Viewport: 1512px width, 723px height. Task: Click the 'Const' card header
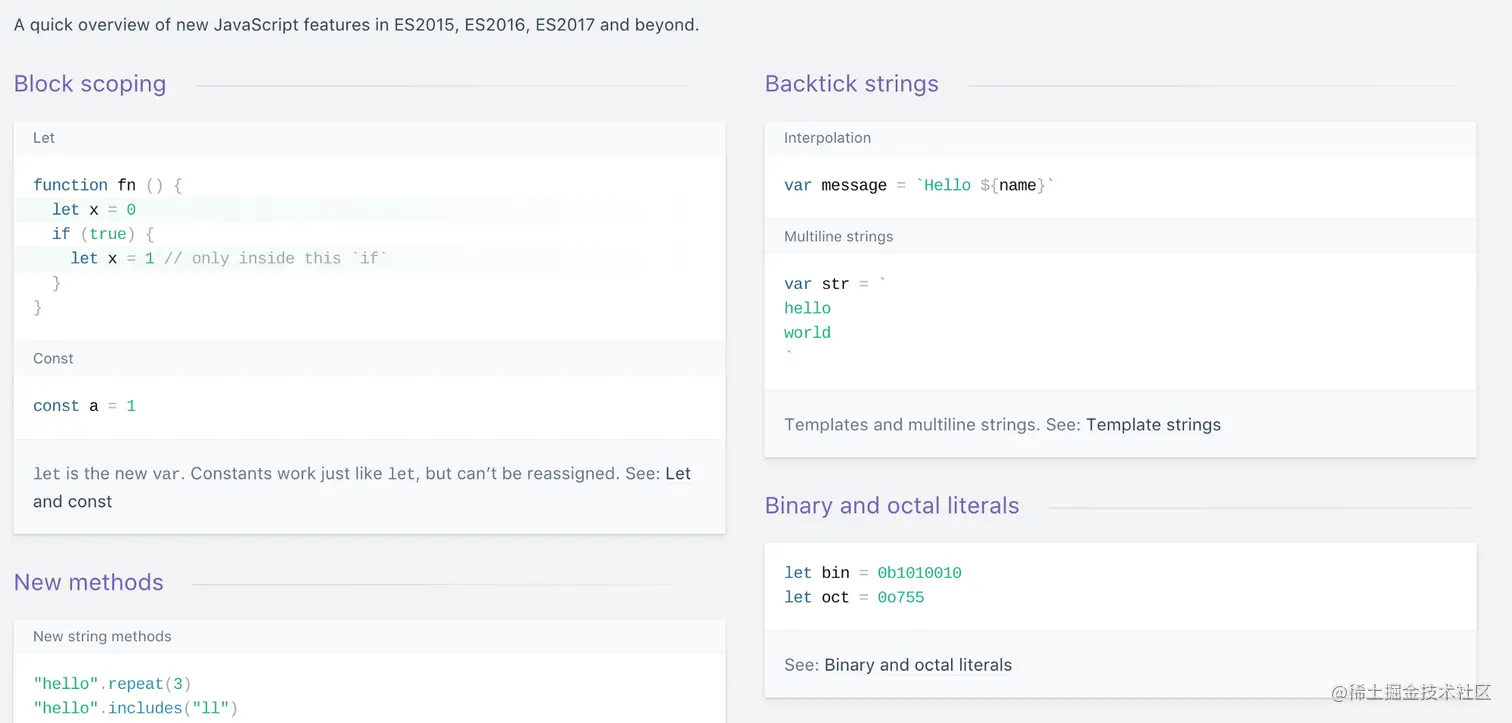click(53, 359)
